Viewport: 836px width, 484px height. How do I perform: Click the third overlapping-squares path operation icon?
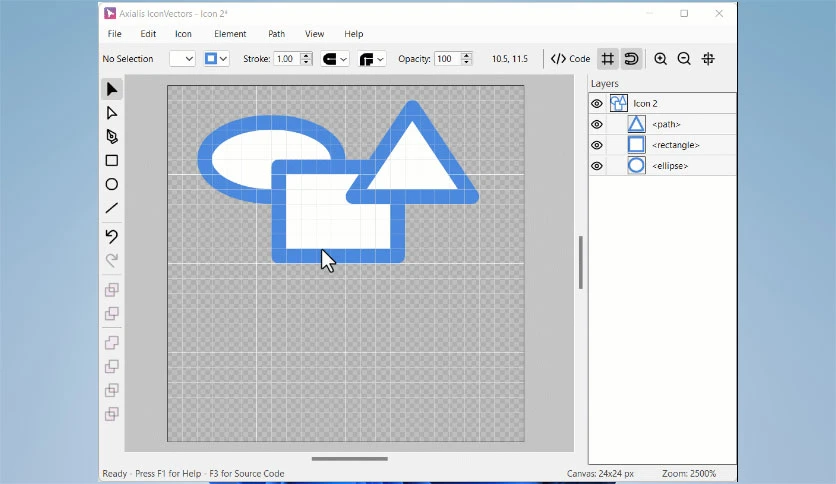click(x=111, y=342)
